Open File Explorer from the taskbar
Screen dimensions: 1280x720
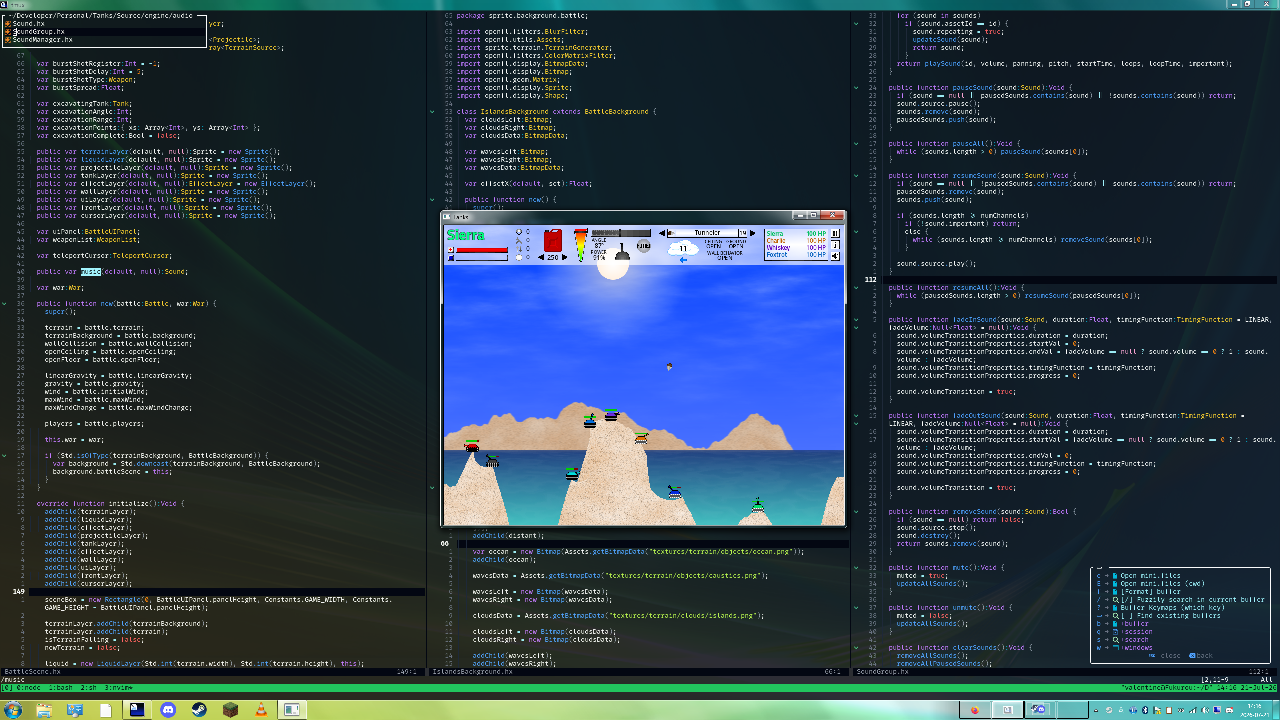coord(44,709)
